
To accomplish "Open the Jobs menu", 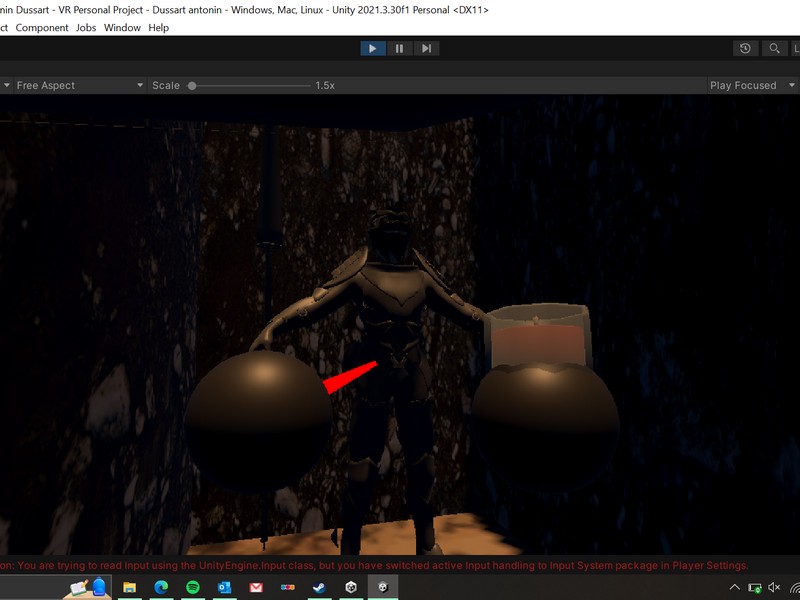I will point(86,28).
